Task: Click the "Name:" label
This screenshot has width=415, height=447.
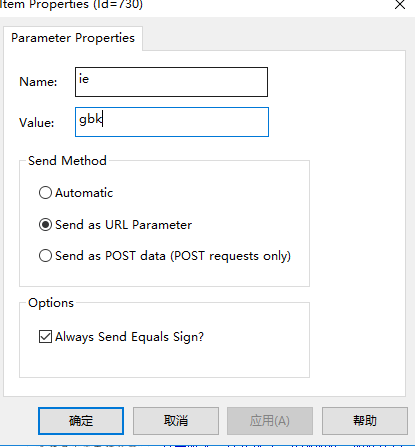Action: tap(38, 82)
